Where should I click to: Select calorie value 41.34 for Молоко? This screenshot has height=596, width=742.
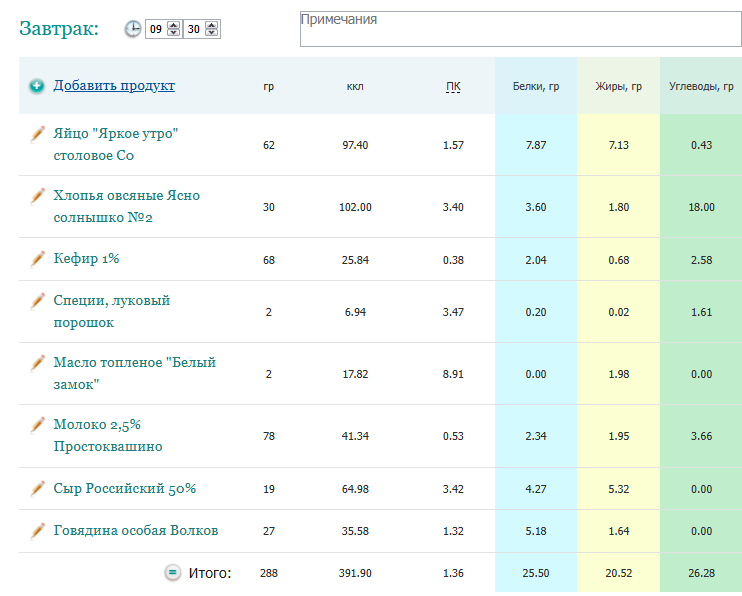point(355,436)
